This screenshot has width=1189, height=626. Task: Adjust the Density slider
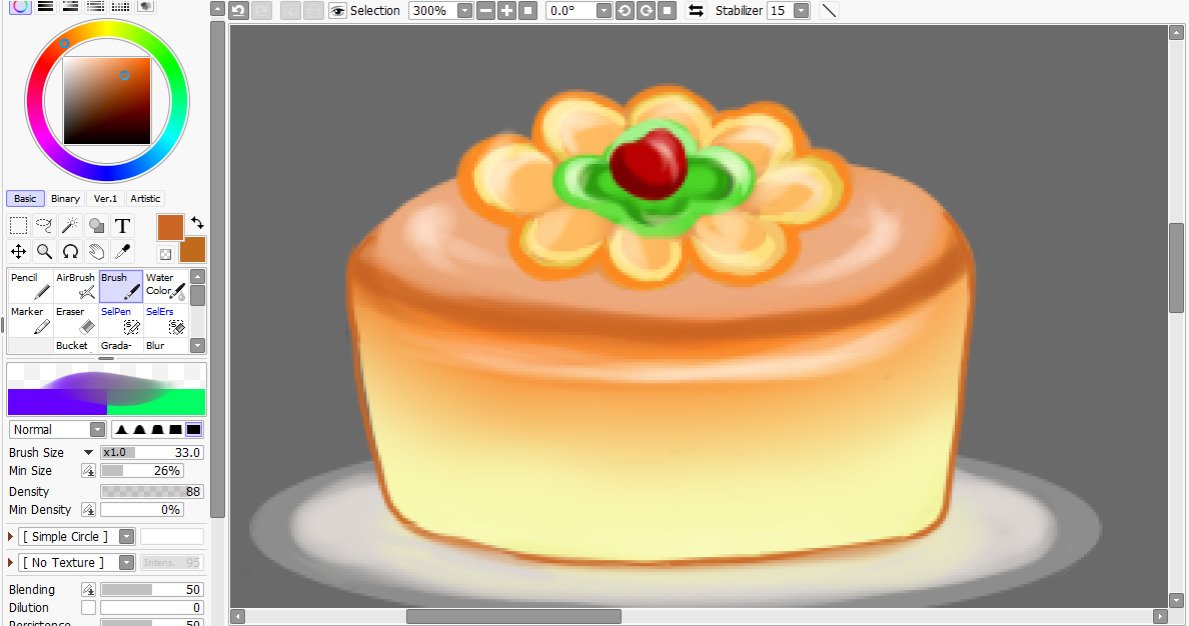152,491
